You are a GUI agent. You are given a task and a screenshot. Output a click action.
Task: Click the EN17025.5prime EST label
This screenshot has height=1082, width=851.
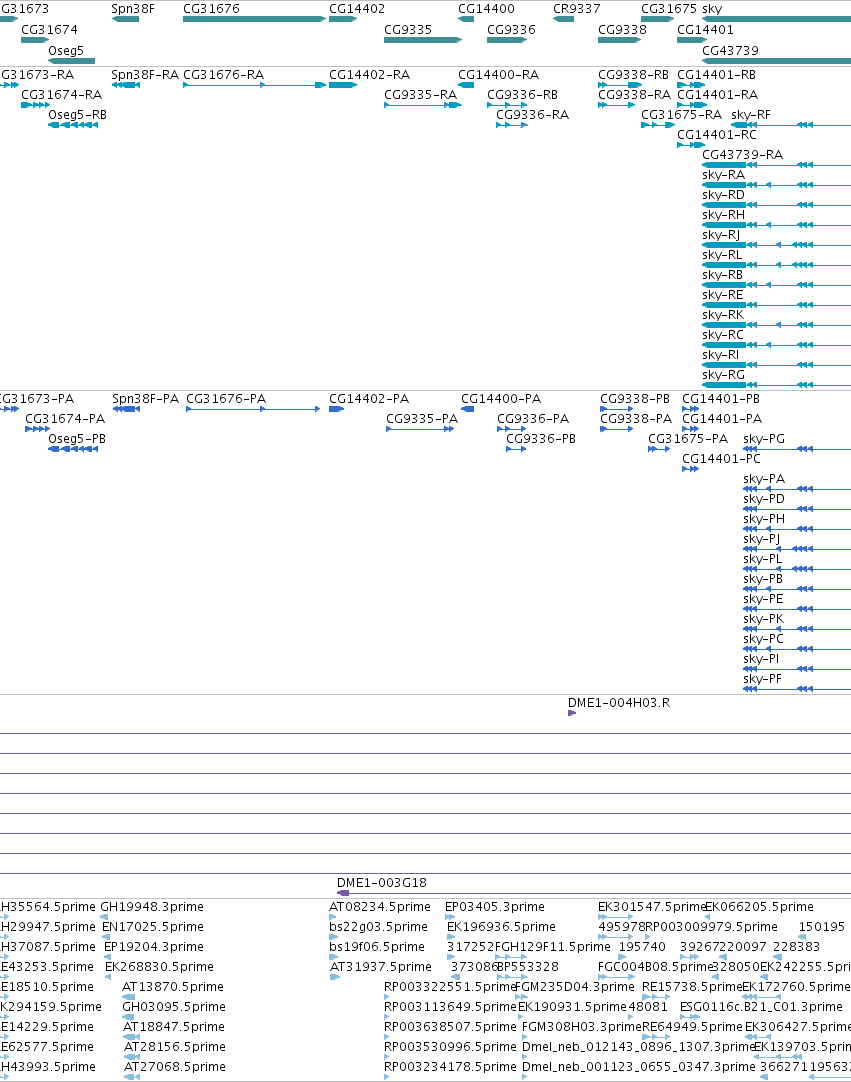pyautogui.click(x=153, y=927)
